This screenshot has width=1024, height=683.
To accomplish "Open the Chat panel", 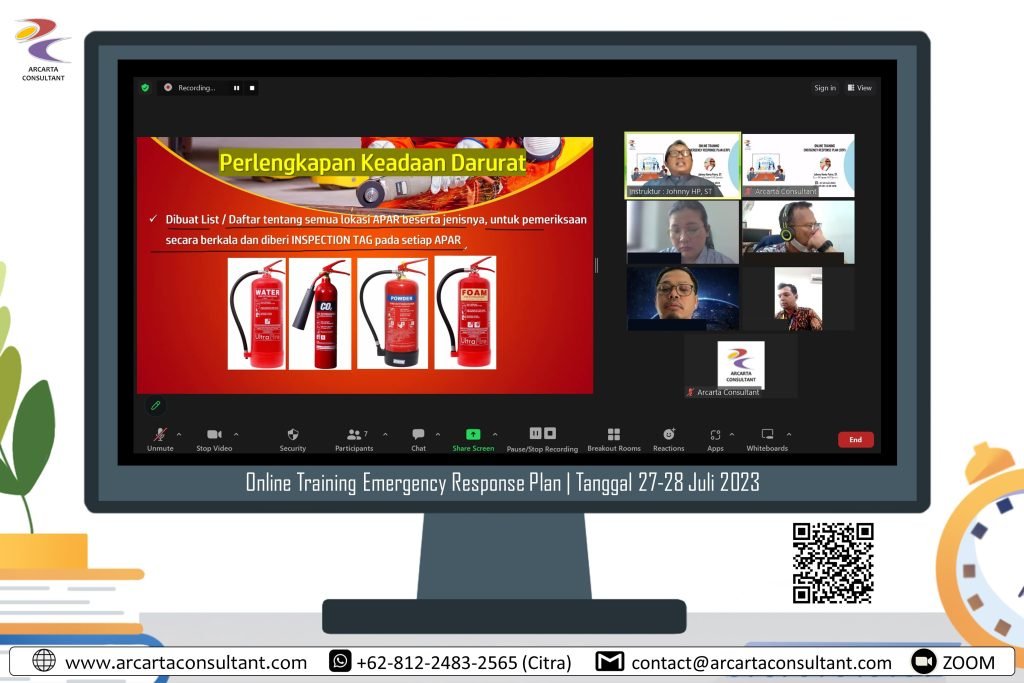I will click(x=418, y=435).
